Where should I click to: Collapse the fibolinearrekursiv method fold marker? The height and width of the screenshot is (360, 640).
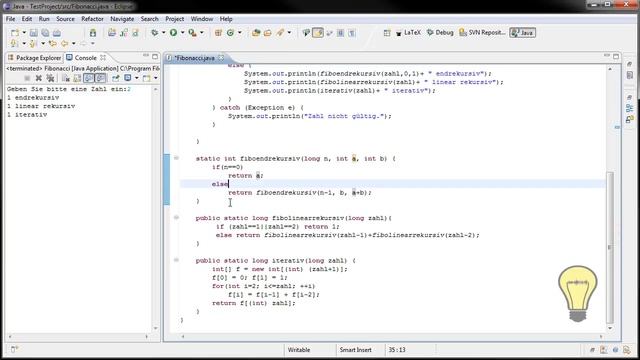point(176,218)
